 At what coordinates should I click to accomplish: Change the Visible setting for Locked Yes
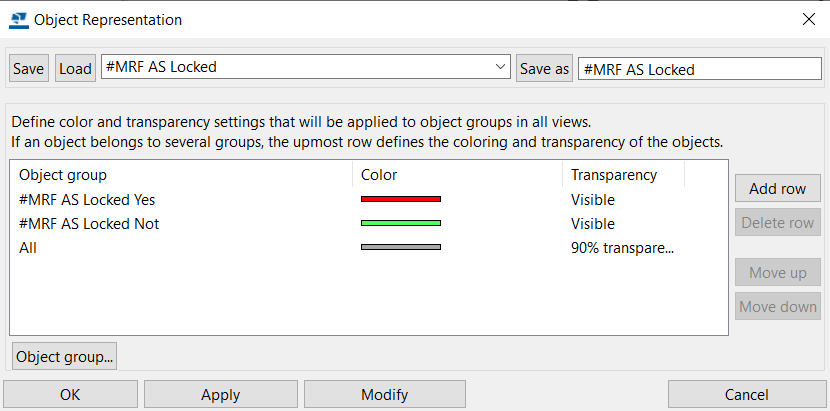point(593,200)
